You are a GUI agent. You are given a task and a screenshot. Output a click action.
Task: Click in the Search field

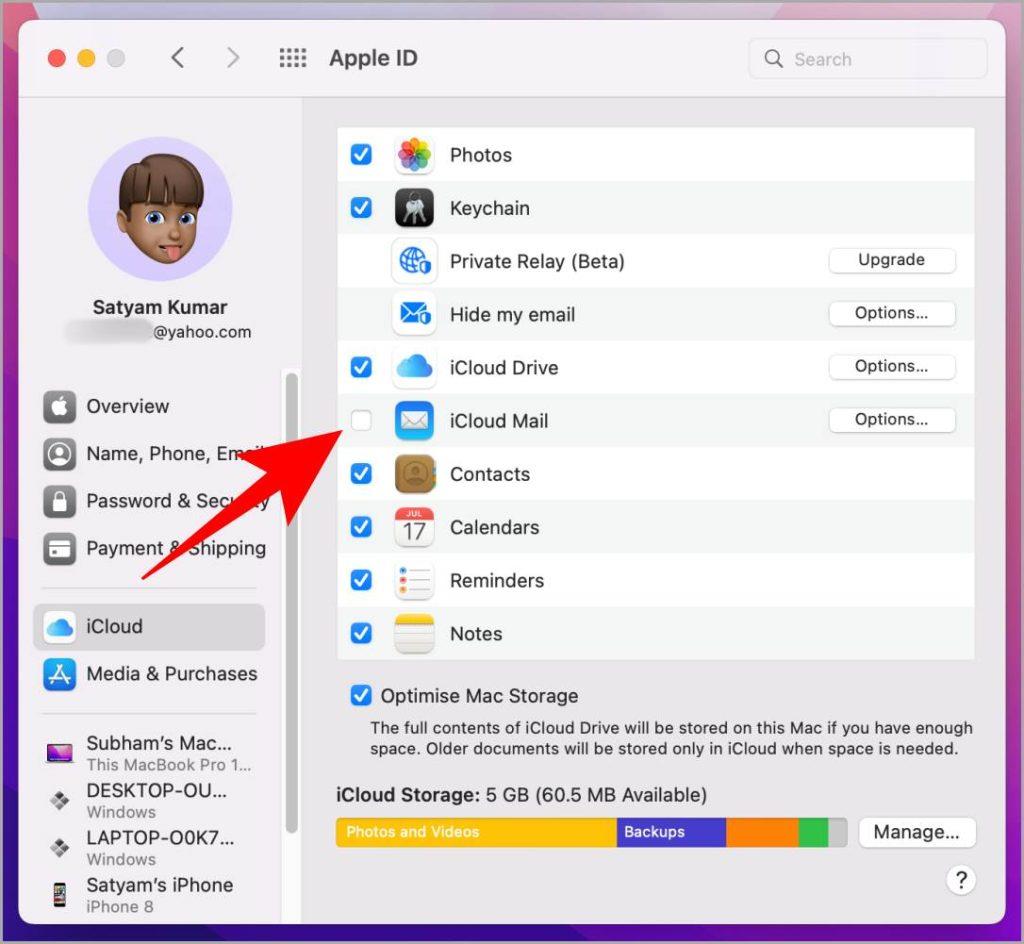point(868,59)
